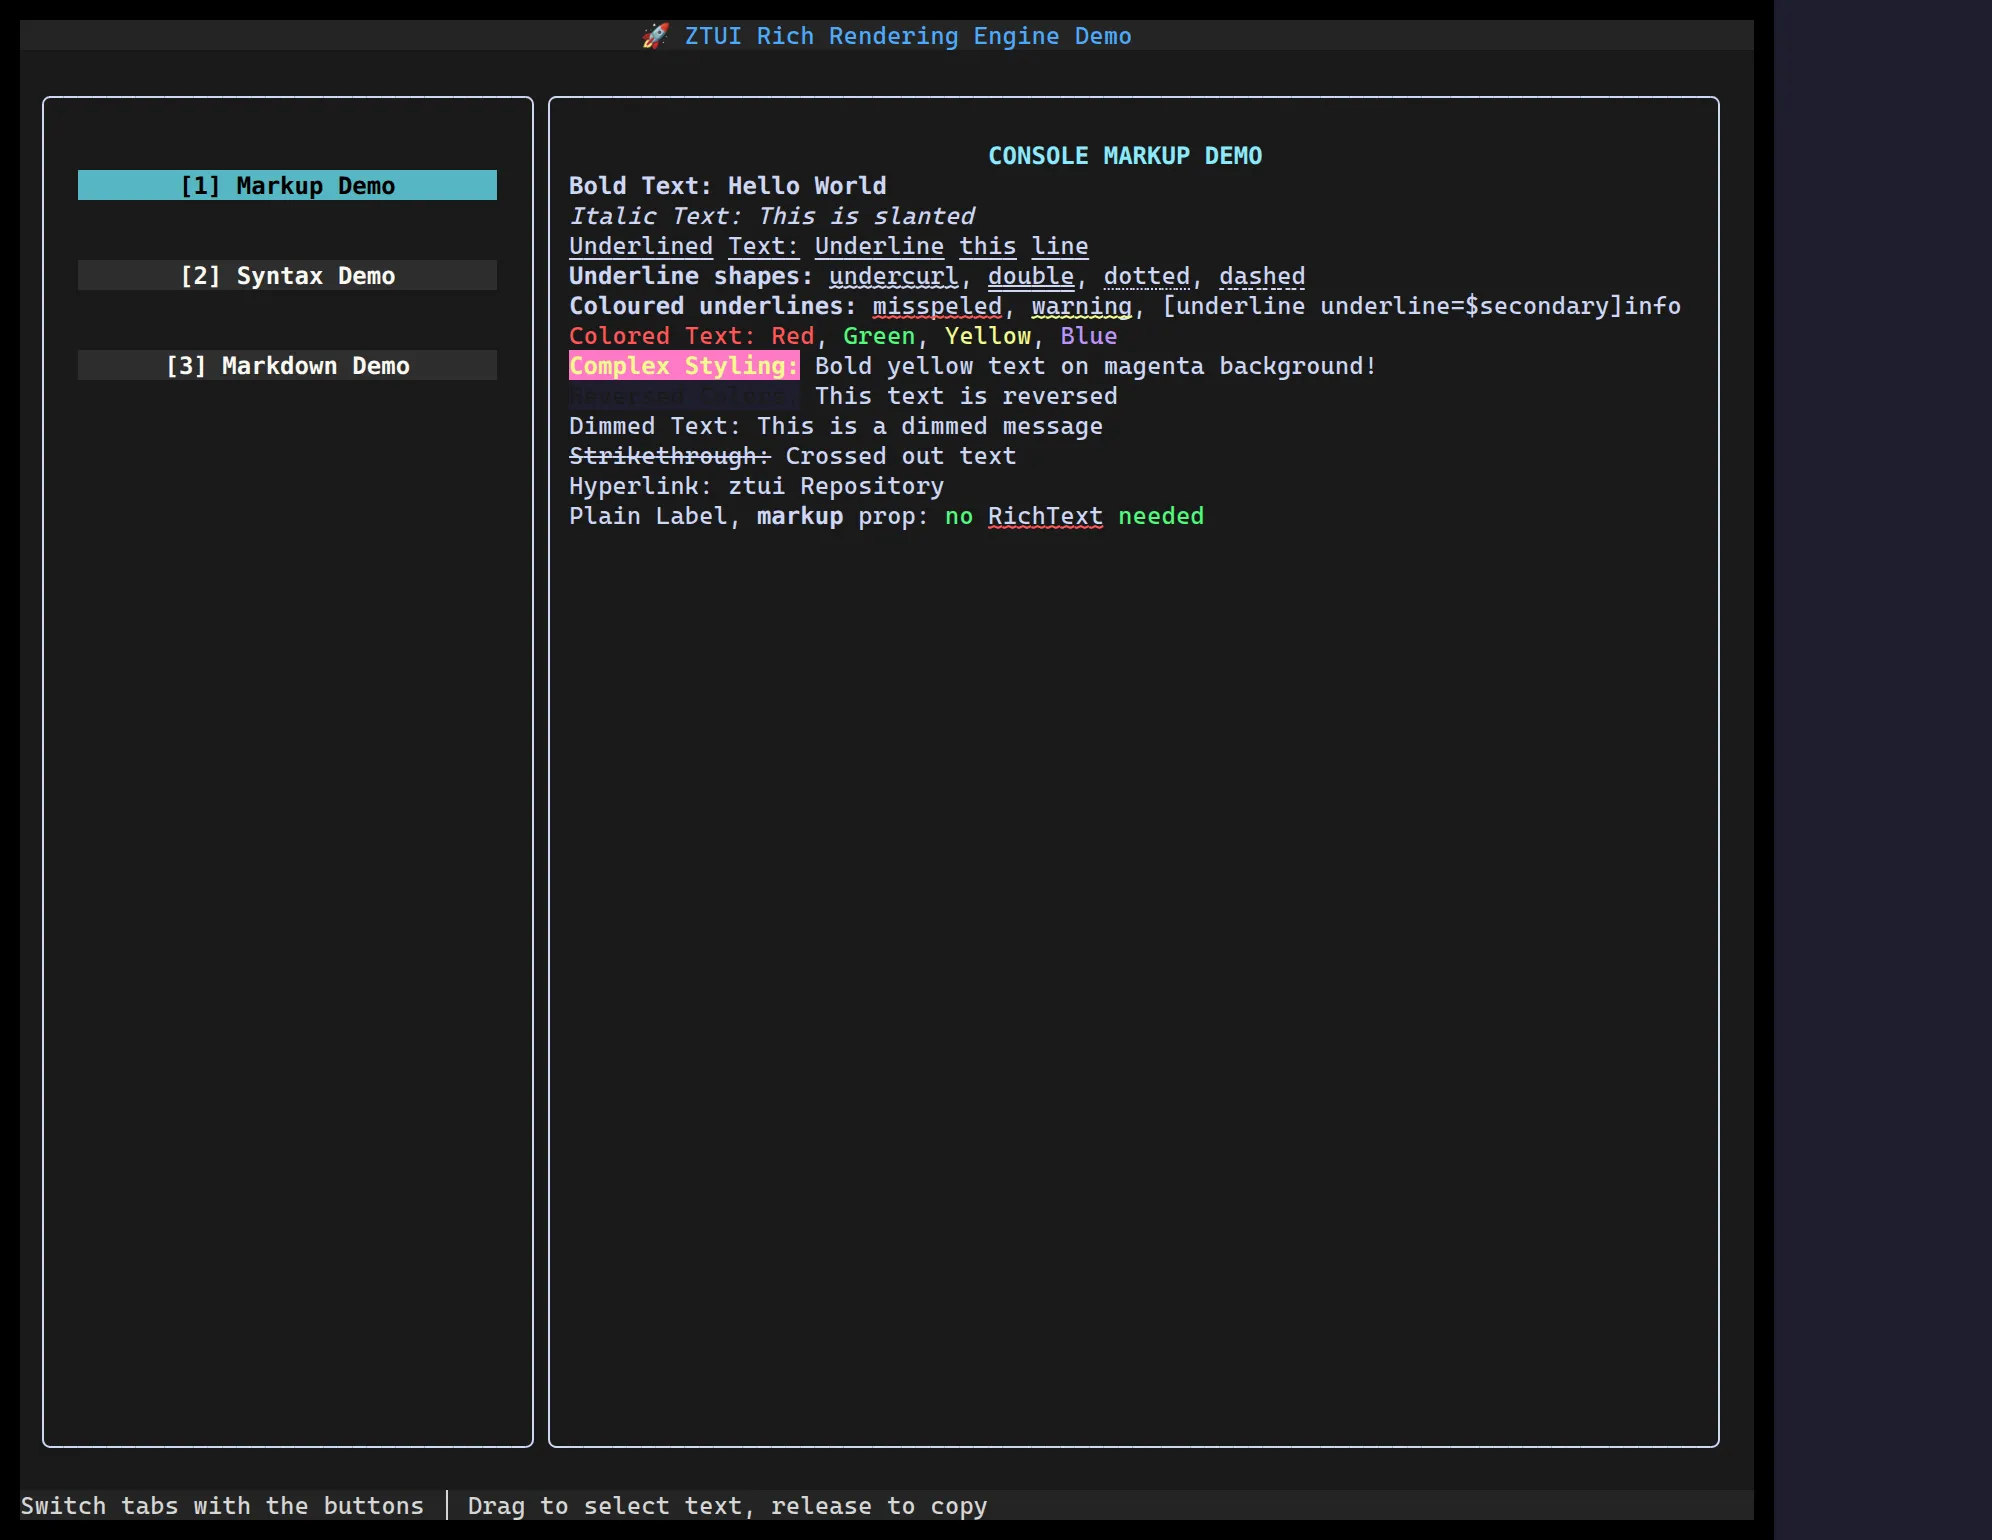Click the undercurl underlined word
The height and width of the screenshot is (1540, 1992).
(x=894, y=276)
